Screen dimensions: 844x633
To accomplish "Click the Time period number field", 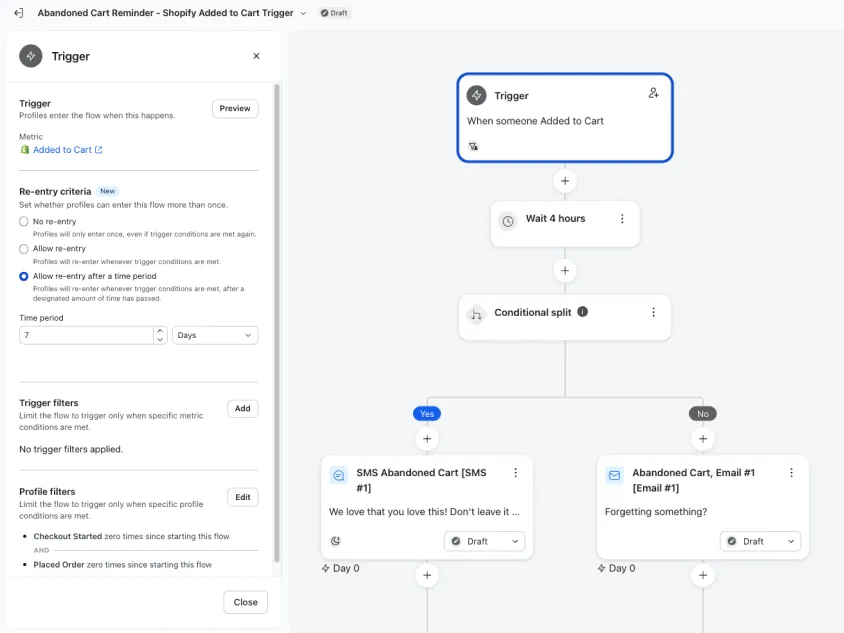I will [86, 335].
